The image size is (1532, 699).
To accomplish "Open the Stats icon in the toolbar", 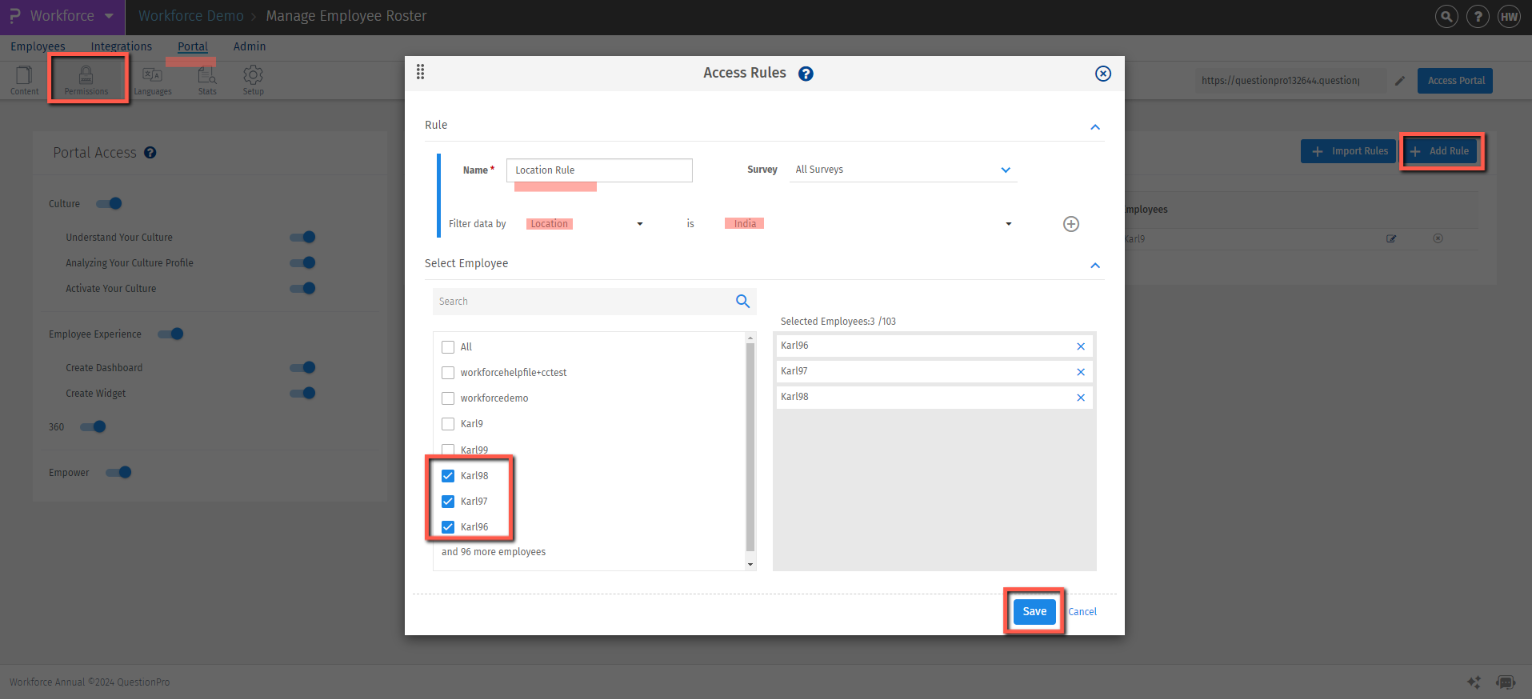I will tap(207, 79).
